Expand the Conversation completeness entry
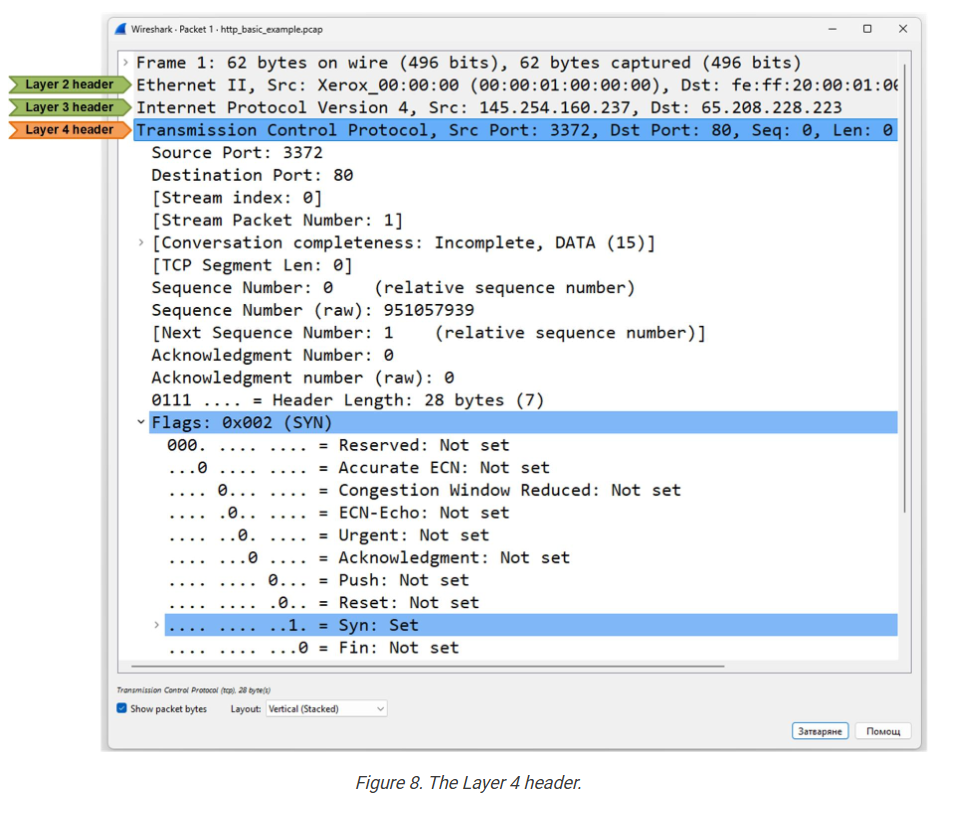Viewport: 958px width, 819px height. click(141, 243)
